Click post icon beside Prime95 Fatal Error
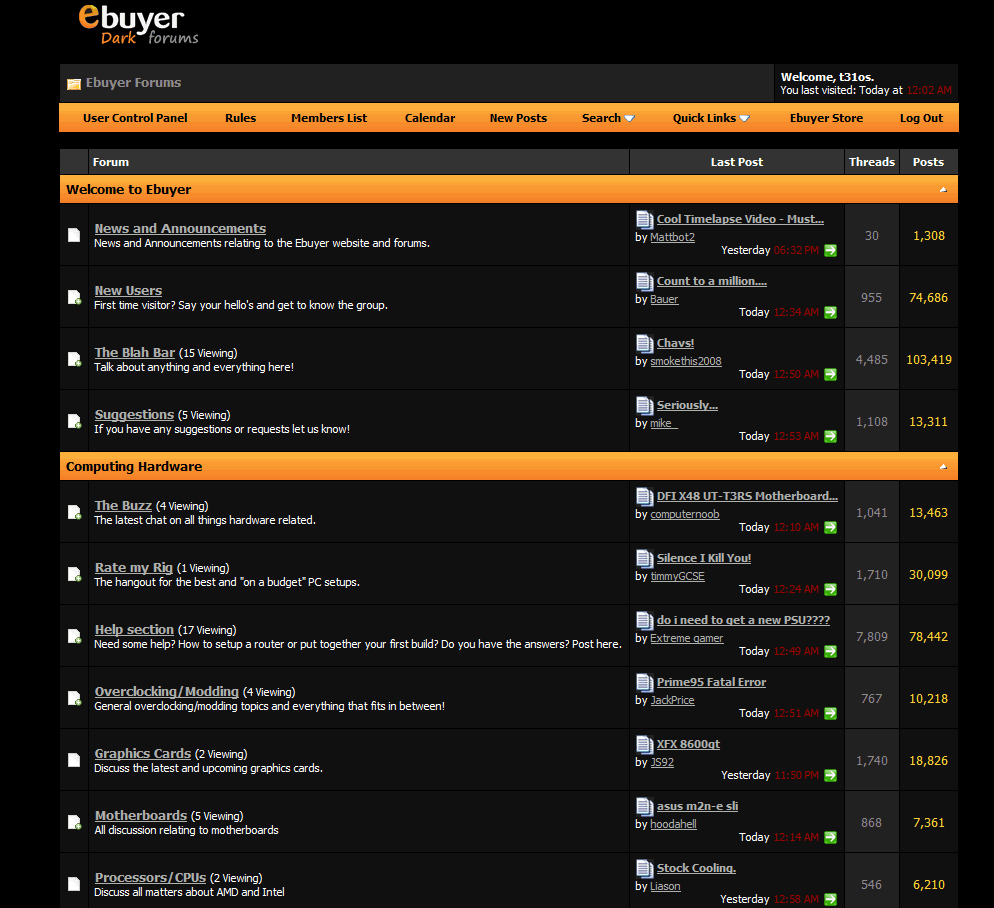Screen dimensions: 994x908 (645, 683)
